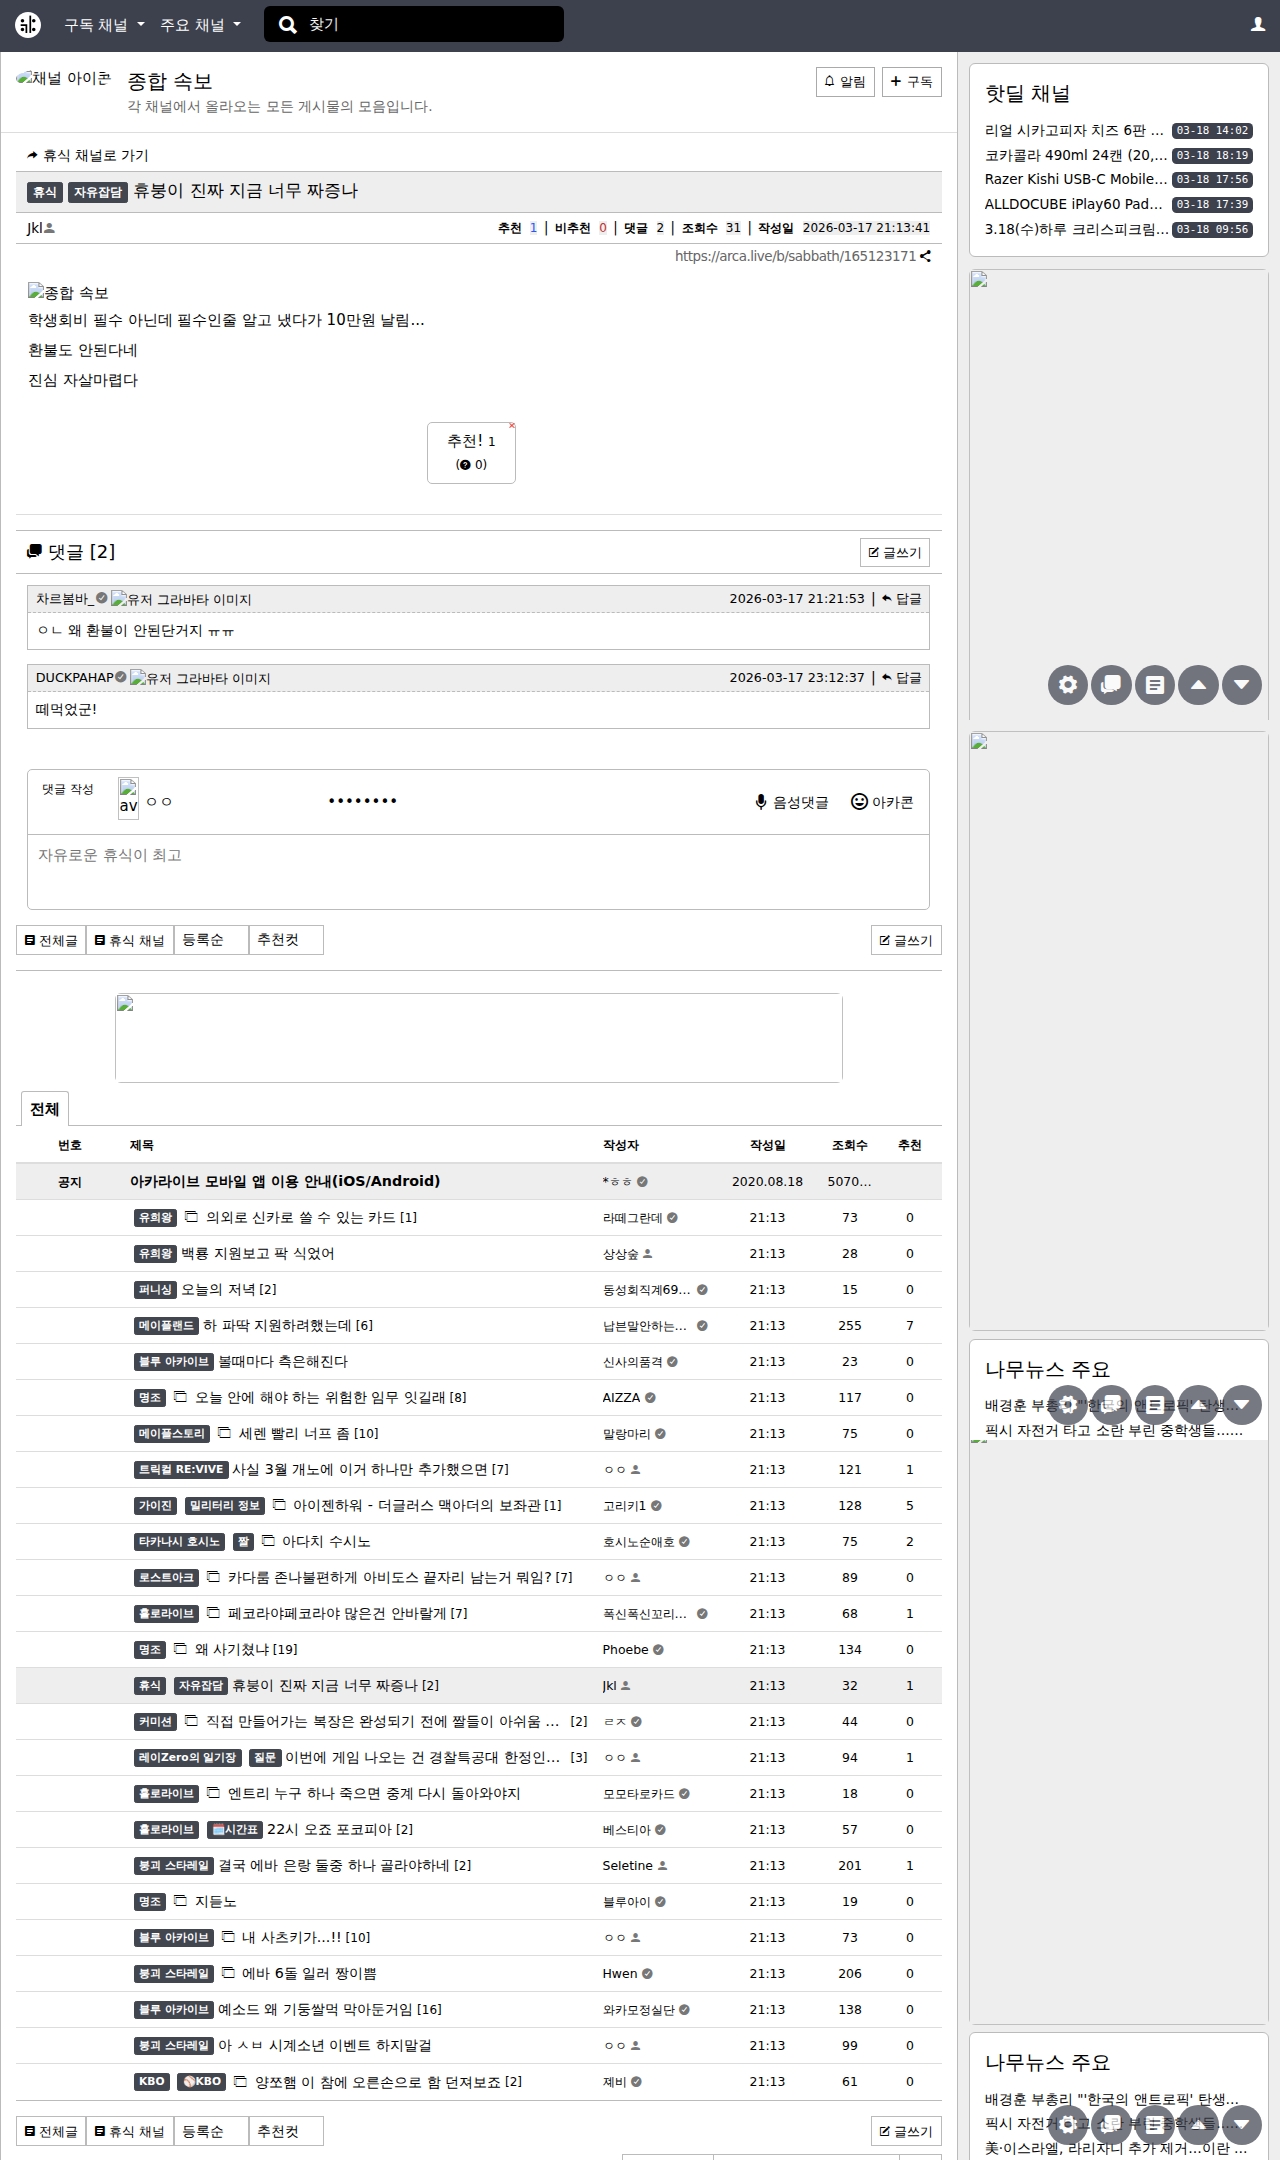The height and width of the screenshot is (2160, 1280).
Task: Click the share icon next to post URL
Action: click(x=926, y=256)
